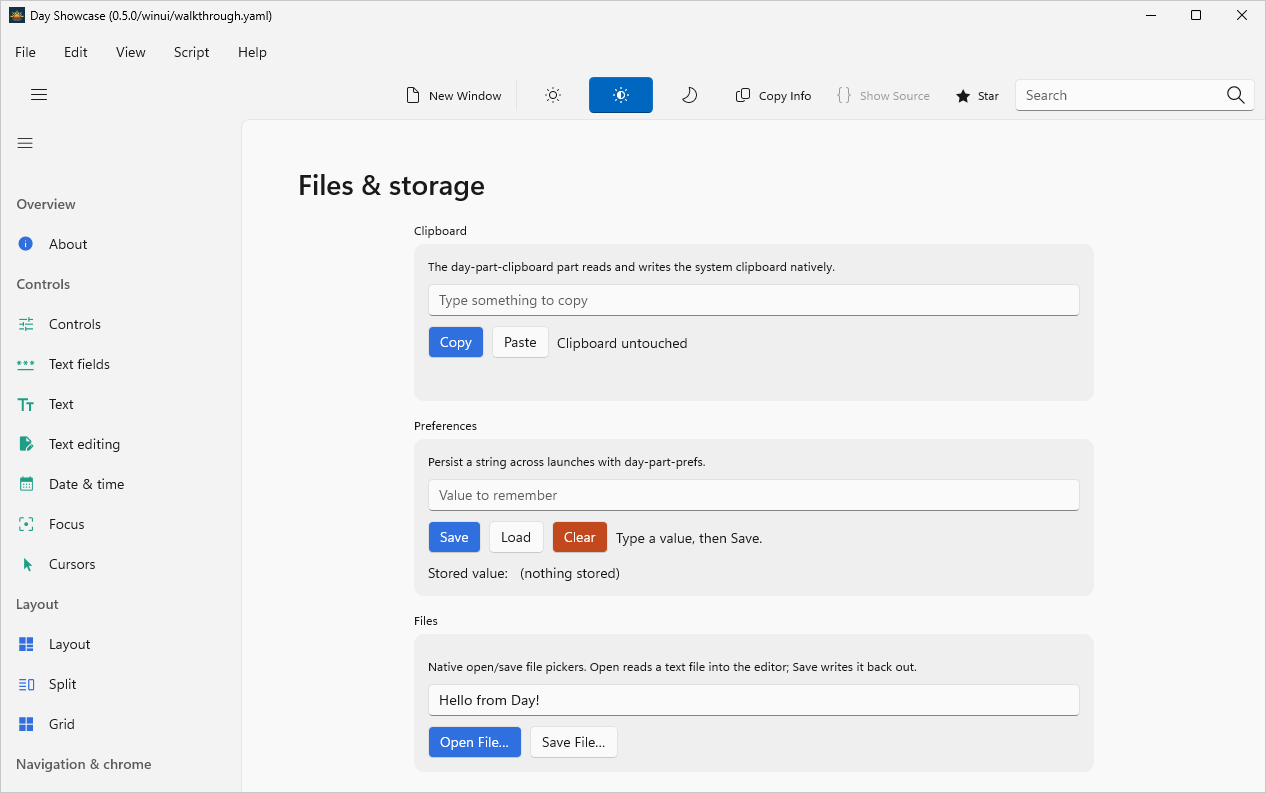This screenshot has height=793, width=1266.
Task: Select the Split label in sidebar
Action: [x=63, y=684]
